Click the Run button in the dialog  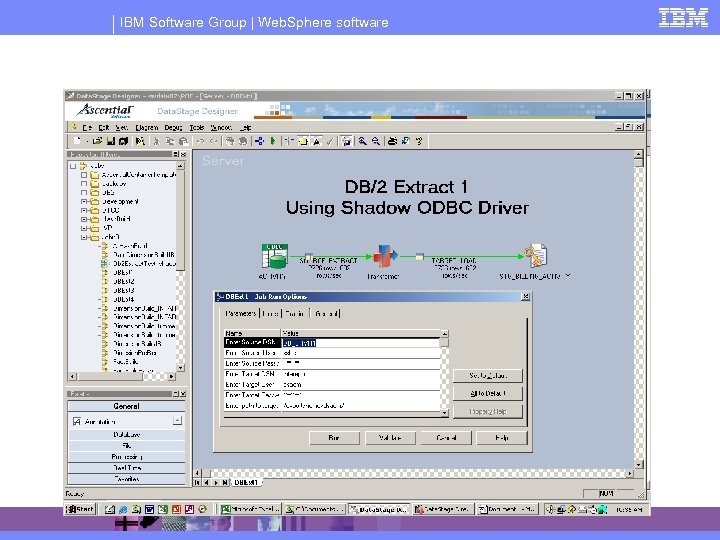334,438
